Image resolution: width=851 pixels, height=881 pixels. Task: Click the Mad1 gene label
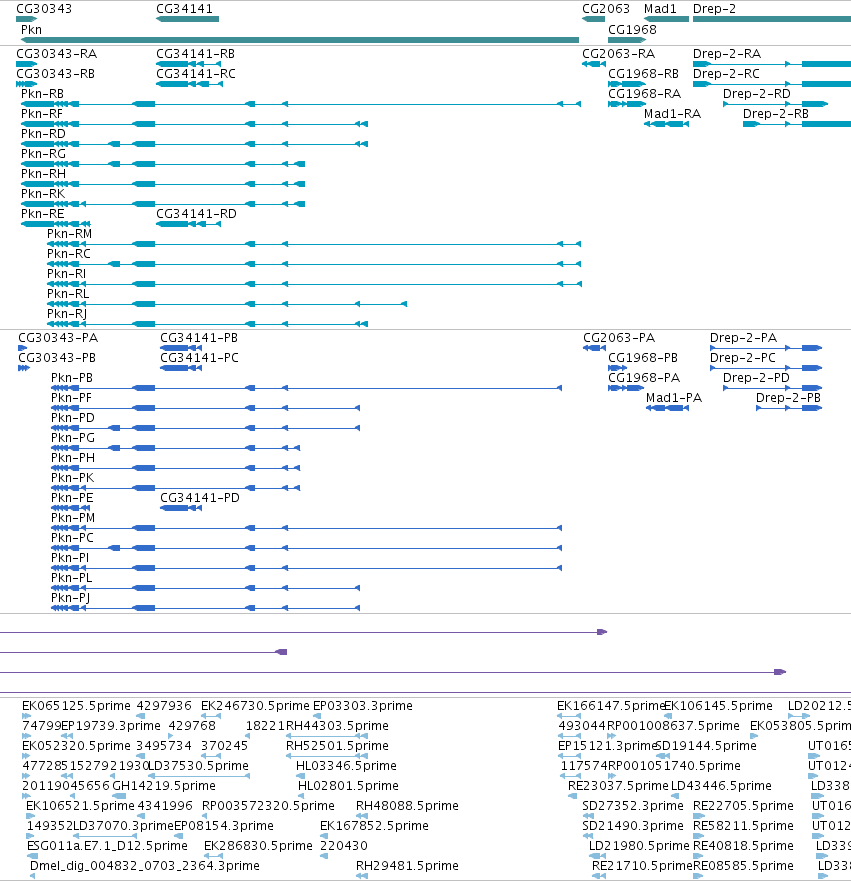coord(660,8)
